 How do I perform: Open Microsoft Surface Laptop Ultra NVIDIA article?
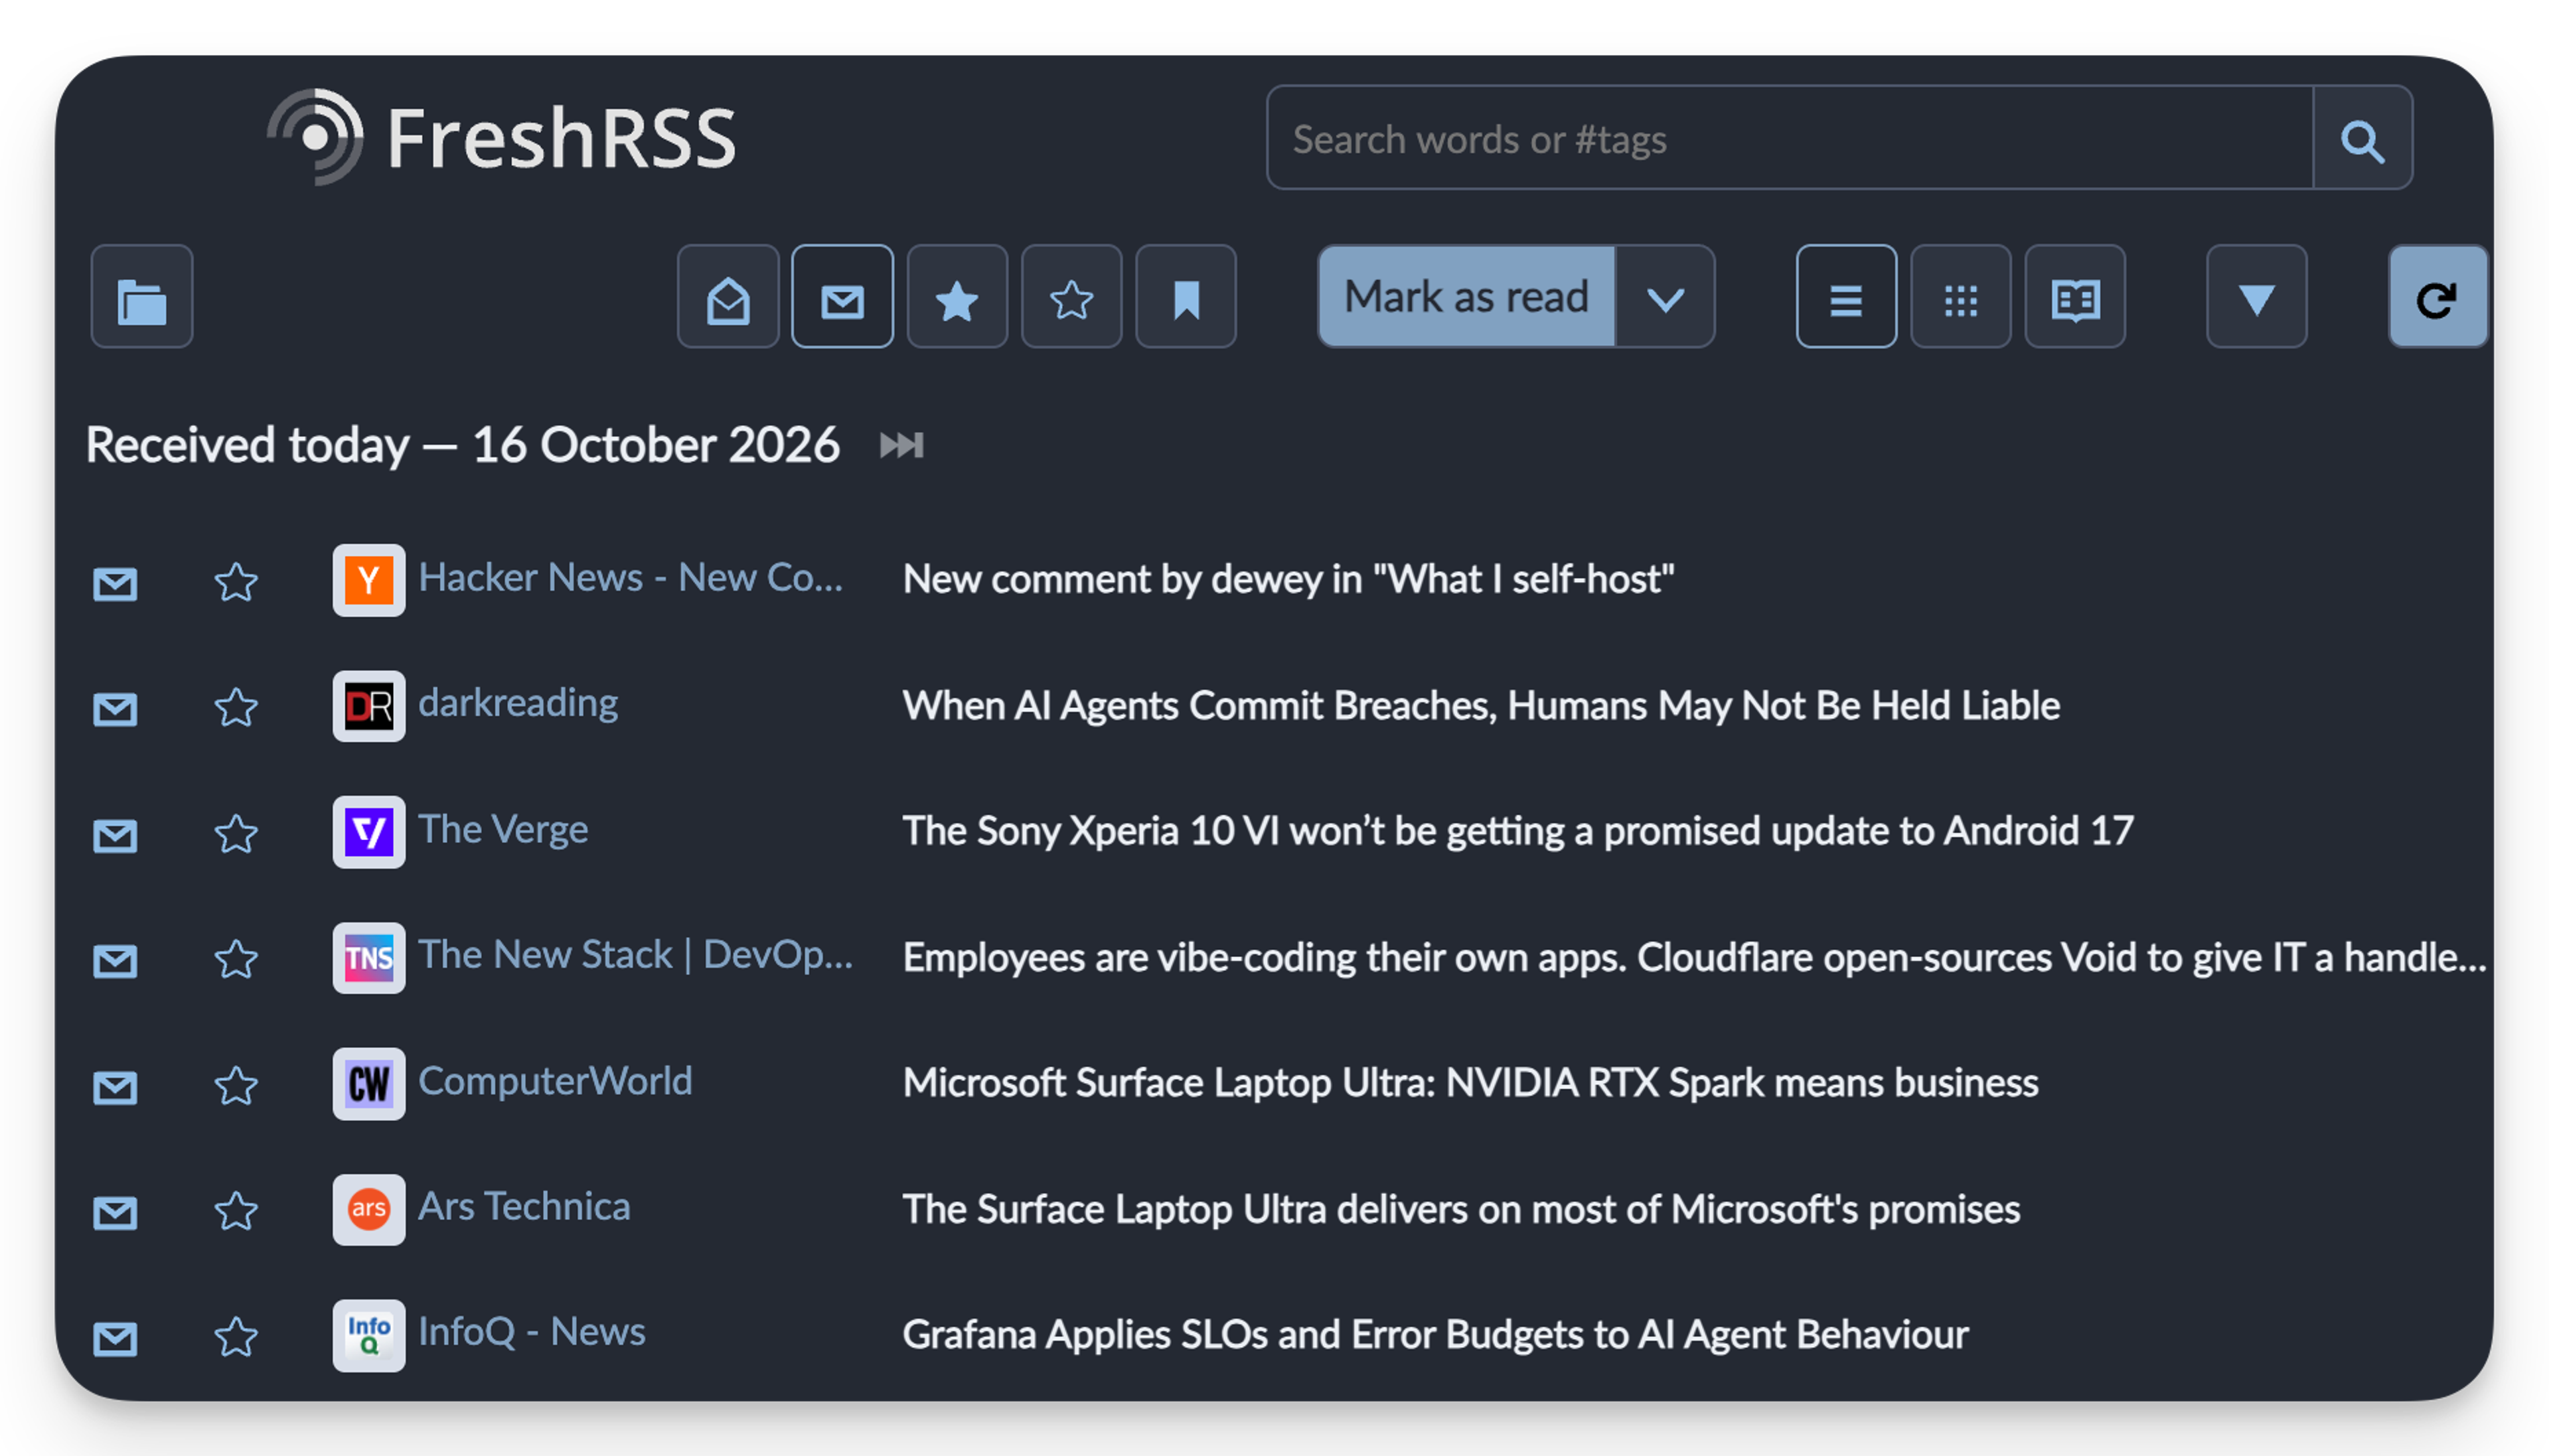tap(1470, 1083)
